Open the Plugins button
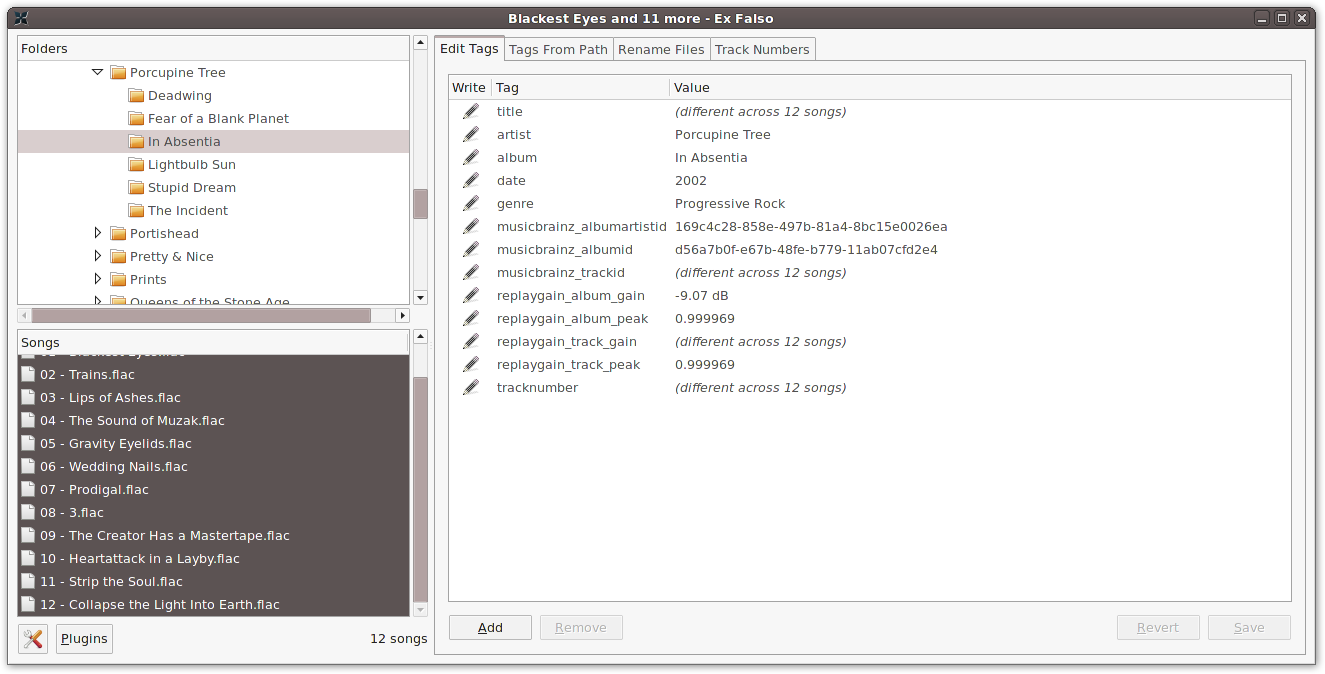1325x674 pixels. 84,639
